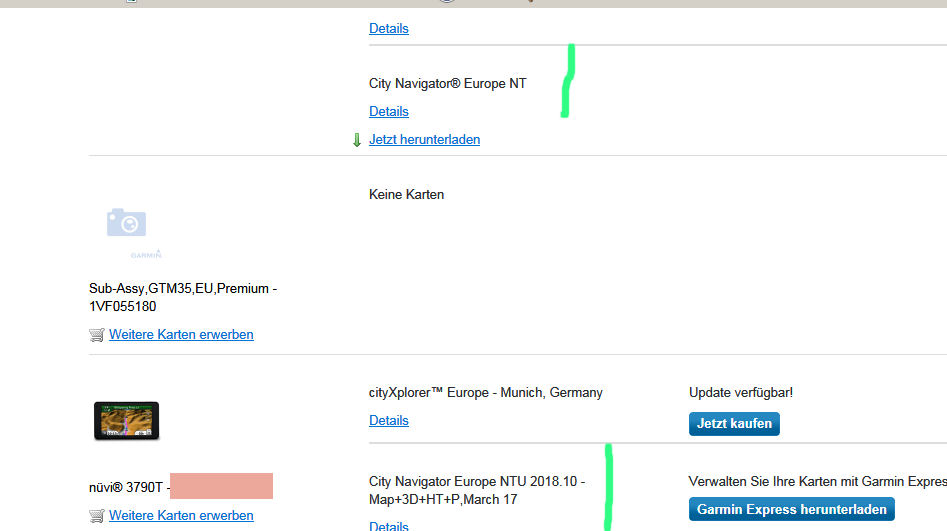Select the 'Sub-Assy,GTM35,EU,Premium' device name
This screenshot has height=531, width=947.
[x=179, y=289]
